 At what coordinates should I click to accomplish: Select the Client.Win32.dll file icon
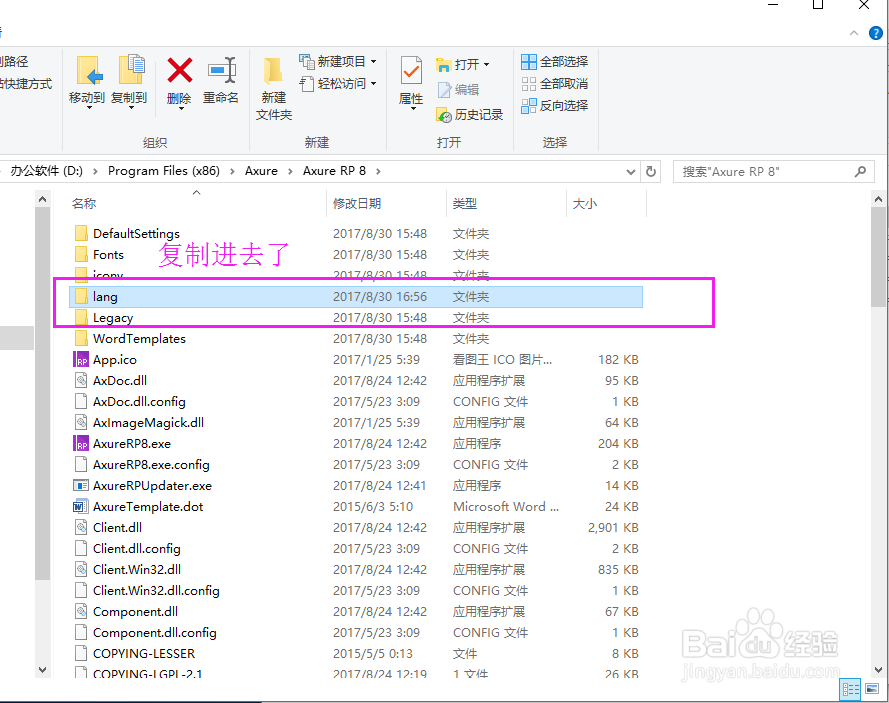click(81, 569)
